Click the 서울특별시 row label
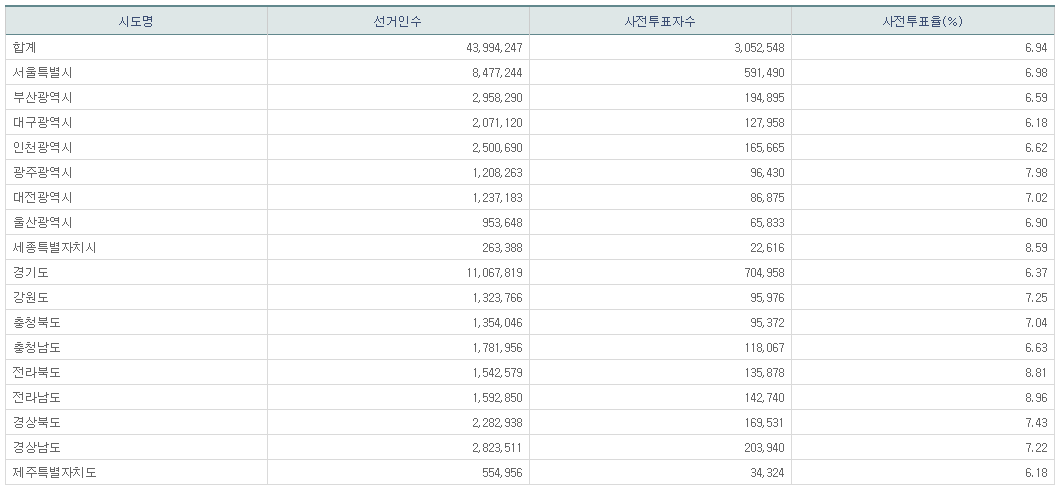 [x=43, y=72]
